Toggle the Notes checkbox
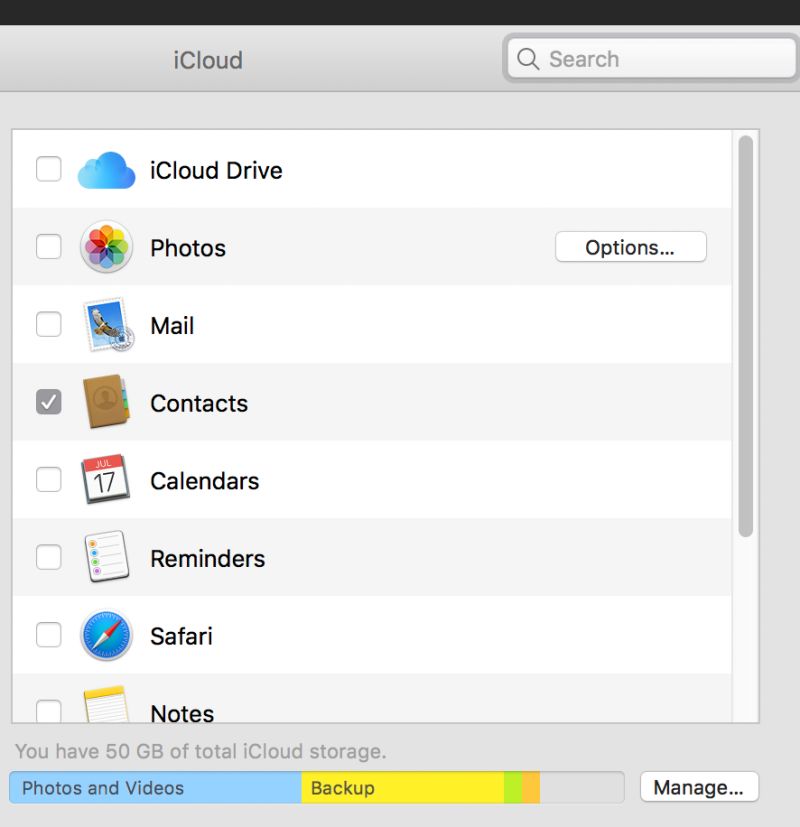 coord(49,710)
